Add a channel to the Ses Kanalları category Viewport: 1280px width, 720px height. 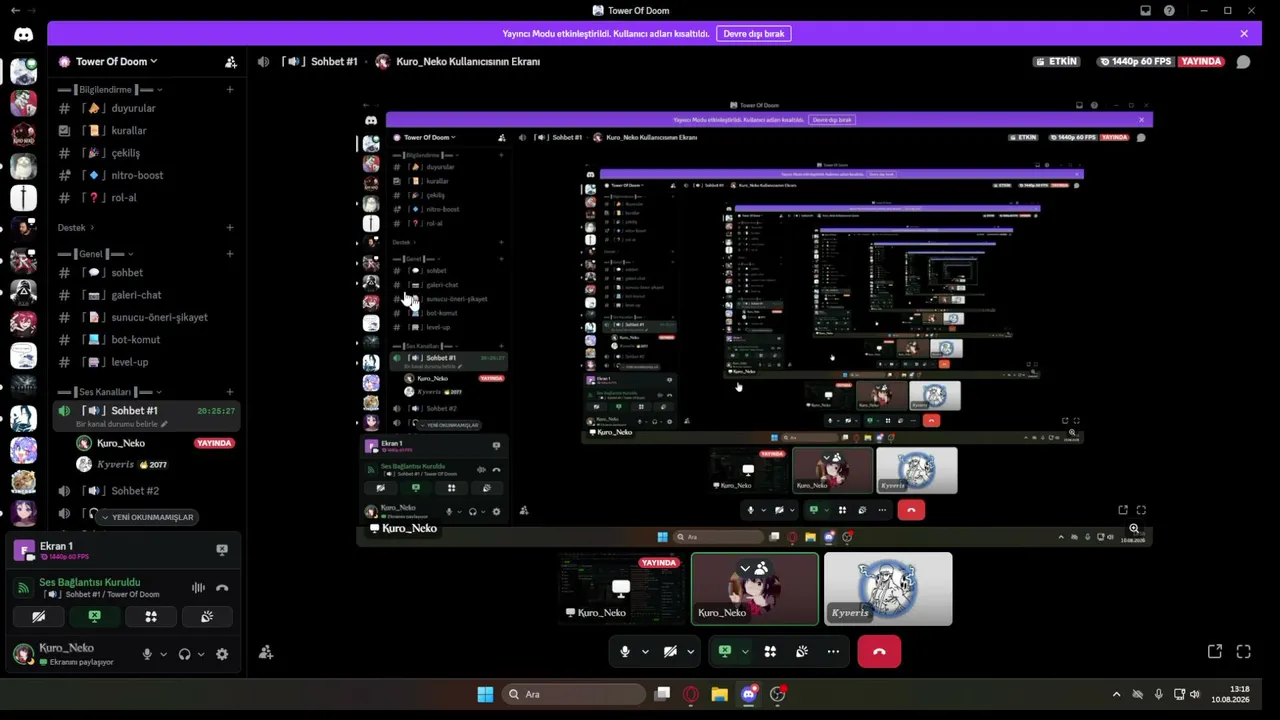(x=230, y=392)
